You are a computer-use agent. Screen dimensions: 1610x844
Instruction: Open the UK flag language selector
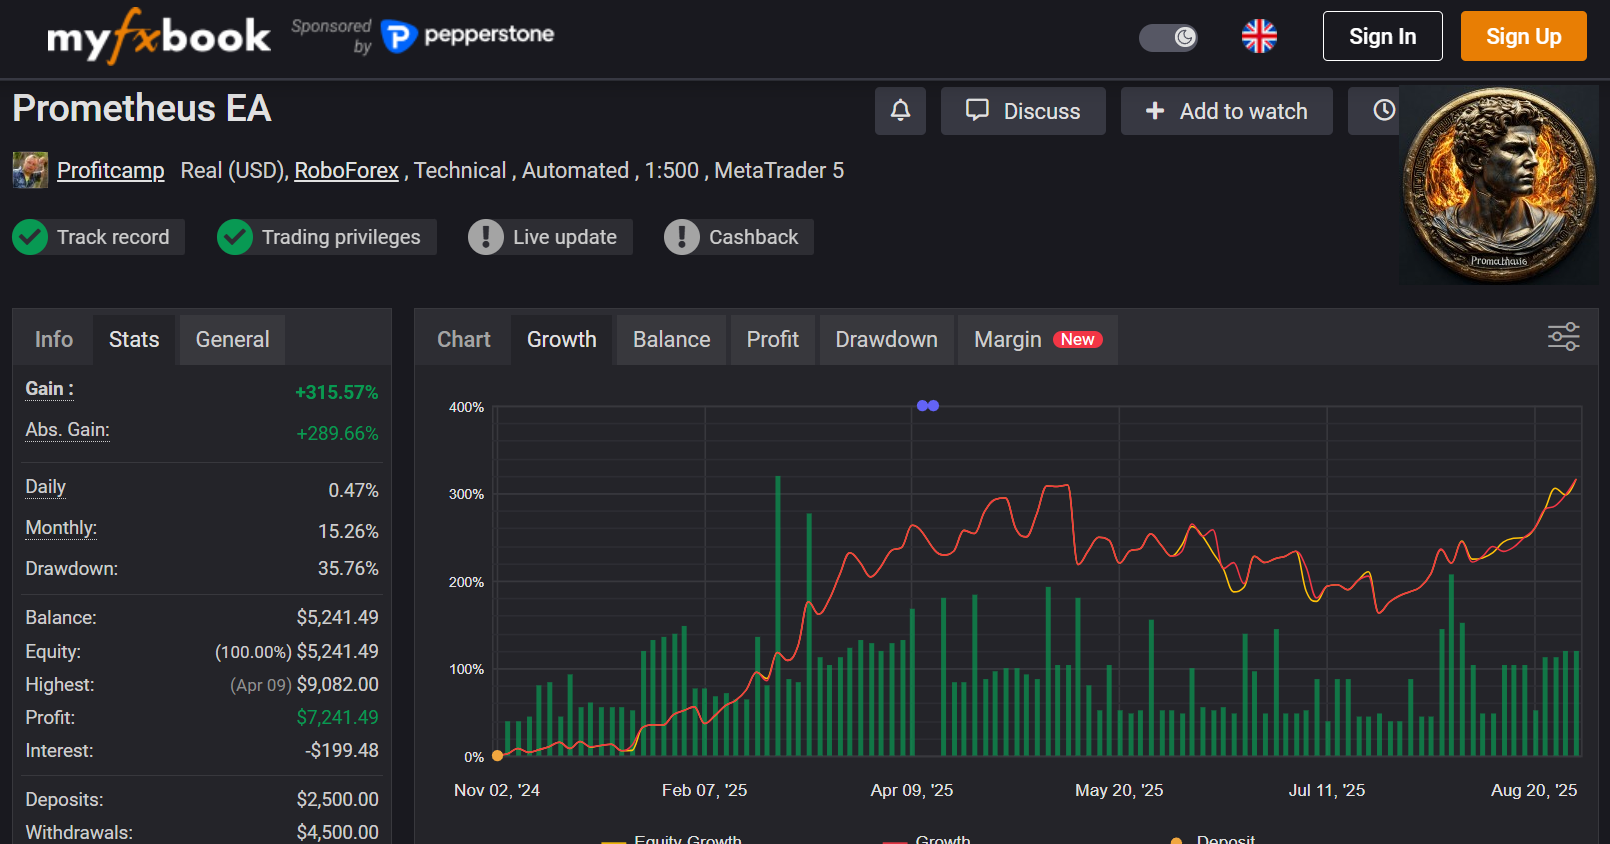(x=1259, y=37)
